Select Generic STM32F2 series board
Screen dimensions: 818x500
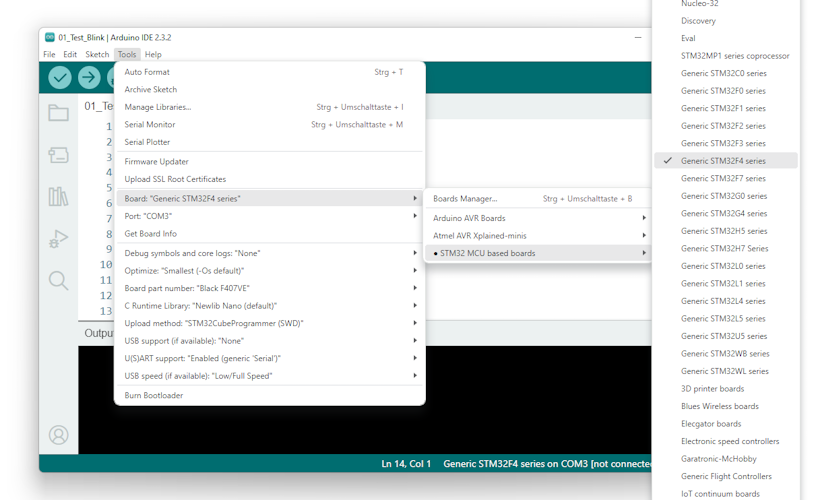click(726, 126)
